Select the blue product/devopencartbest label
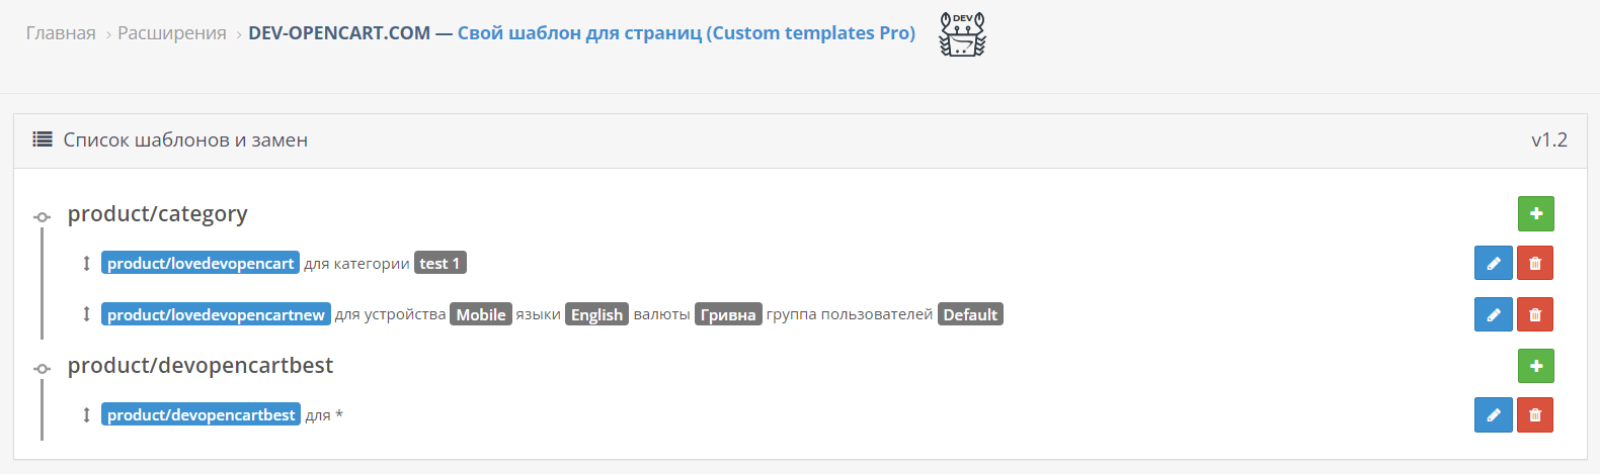 (x=201, y=415)
